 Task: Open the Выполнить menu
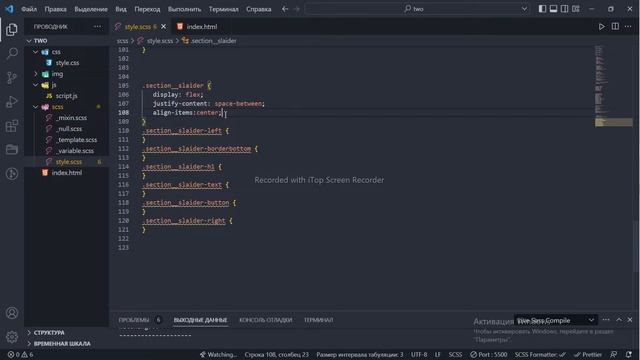click(x=184, y=9)
